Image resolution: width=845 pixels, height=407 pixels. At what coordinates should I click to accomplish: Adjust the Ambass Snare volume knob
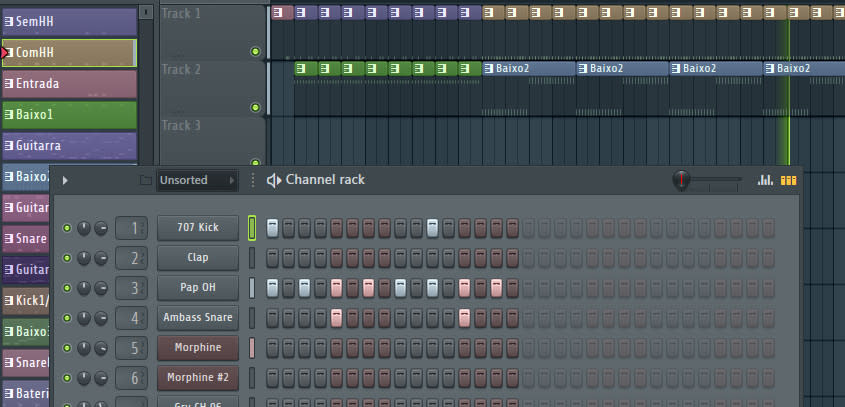point(101,318)
